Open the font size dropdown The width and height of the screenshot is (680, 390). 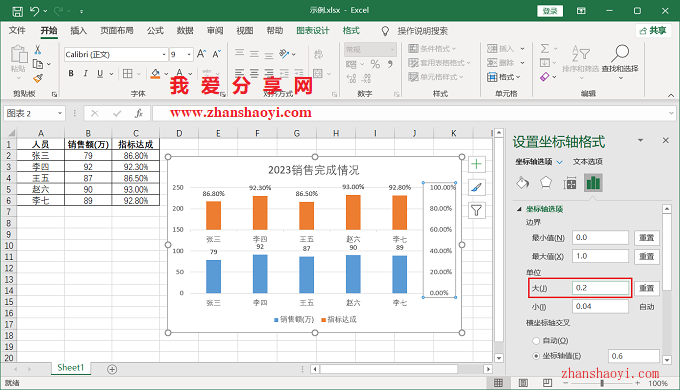(190, 54)
